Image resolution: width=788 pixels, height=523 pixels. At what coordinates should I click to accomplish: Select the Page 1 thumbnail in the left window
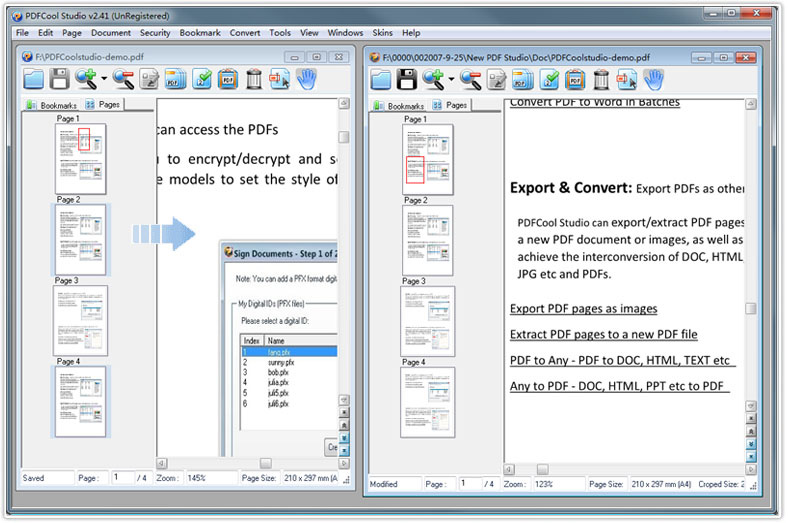tap(80, 159)
